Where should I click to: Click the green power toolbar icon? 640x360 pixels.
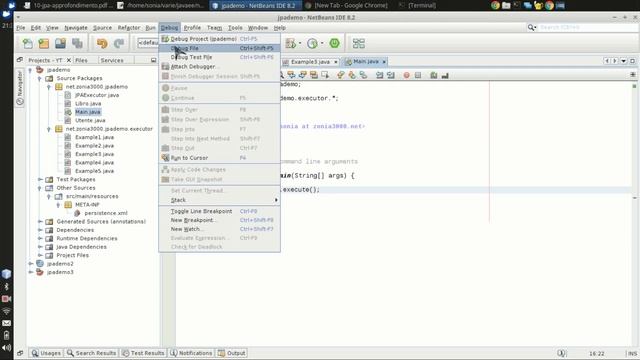pos(334,43)
